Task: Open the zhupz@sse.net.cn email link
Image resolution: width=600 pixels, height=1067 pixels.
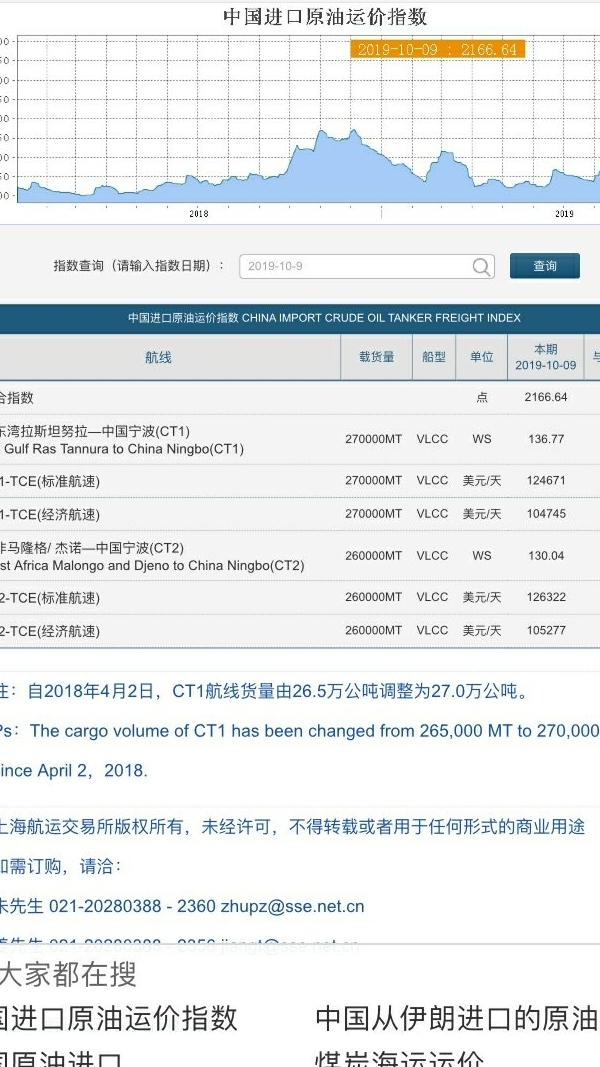Action: (292, 907)
